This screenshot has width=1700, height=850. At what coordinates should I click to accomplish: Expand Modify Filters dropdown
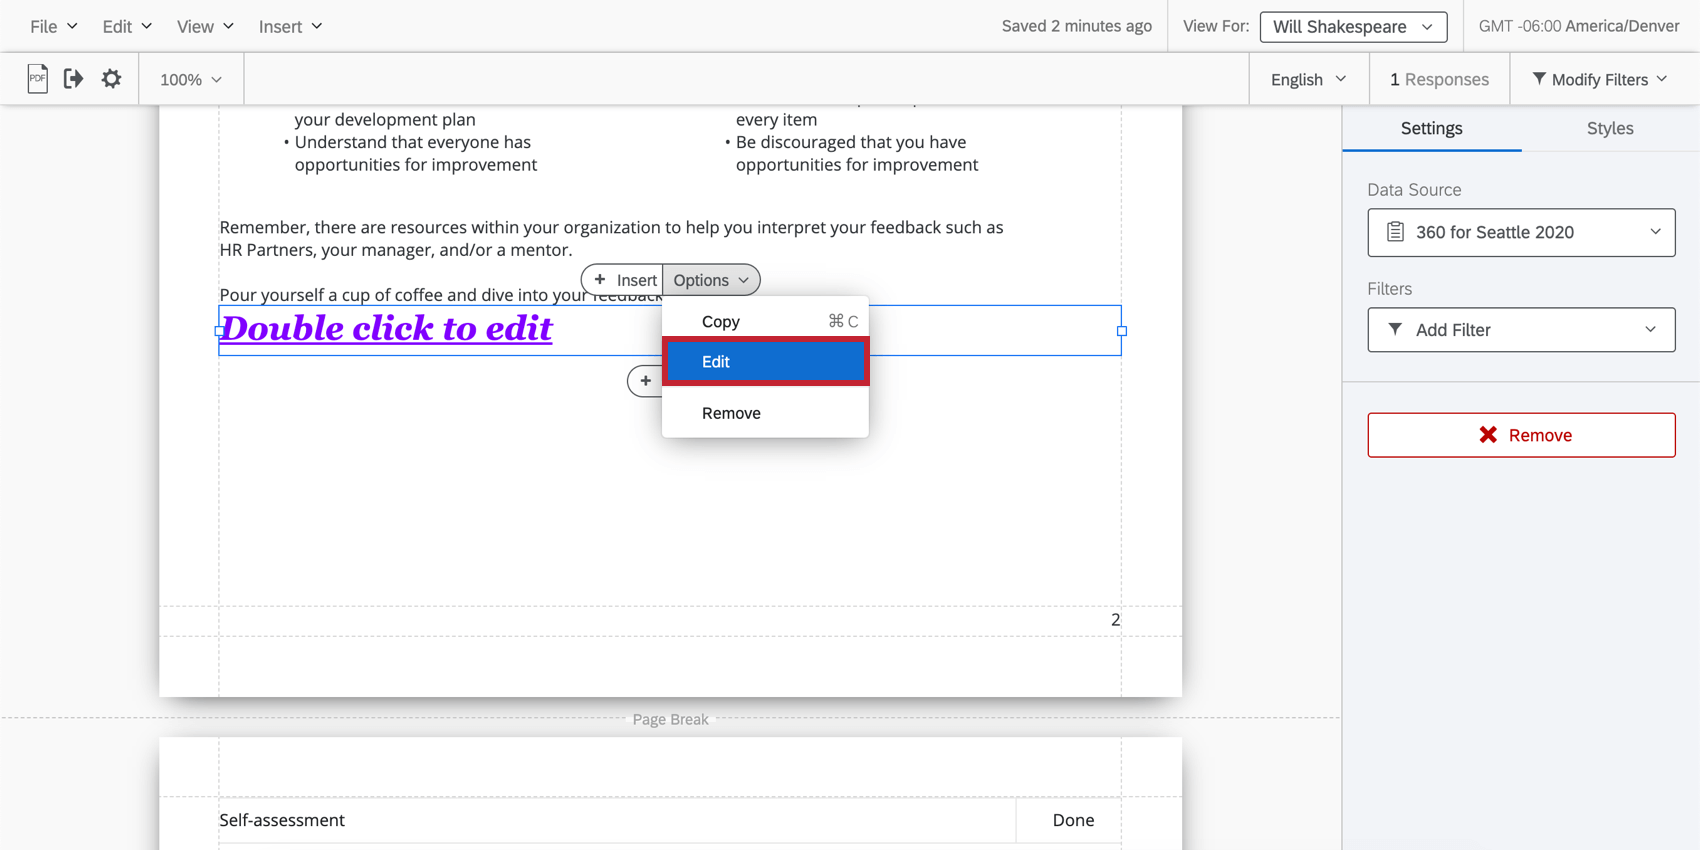[1600, 79]
